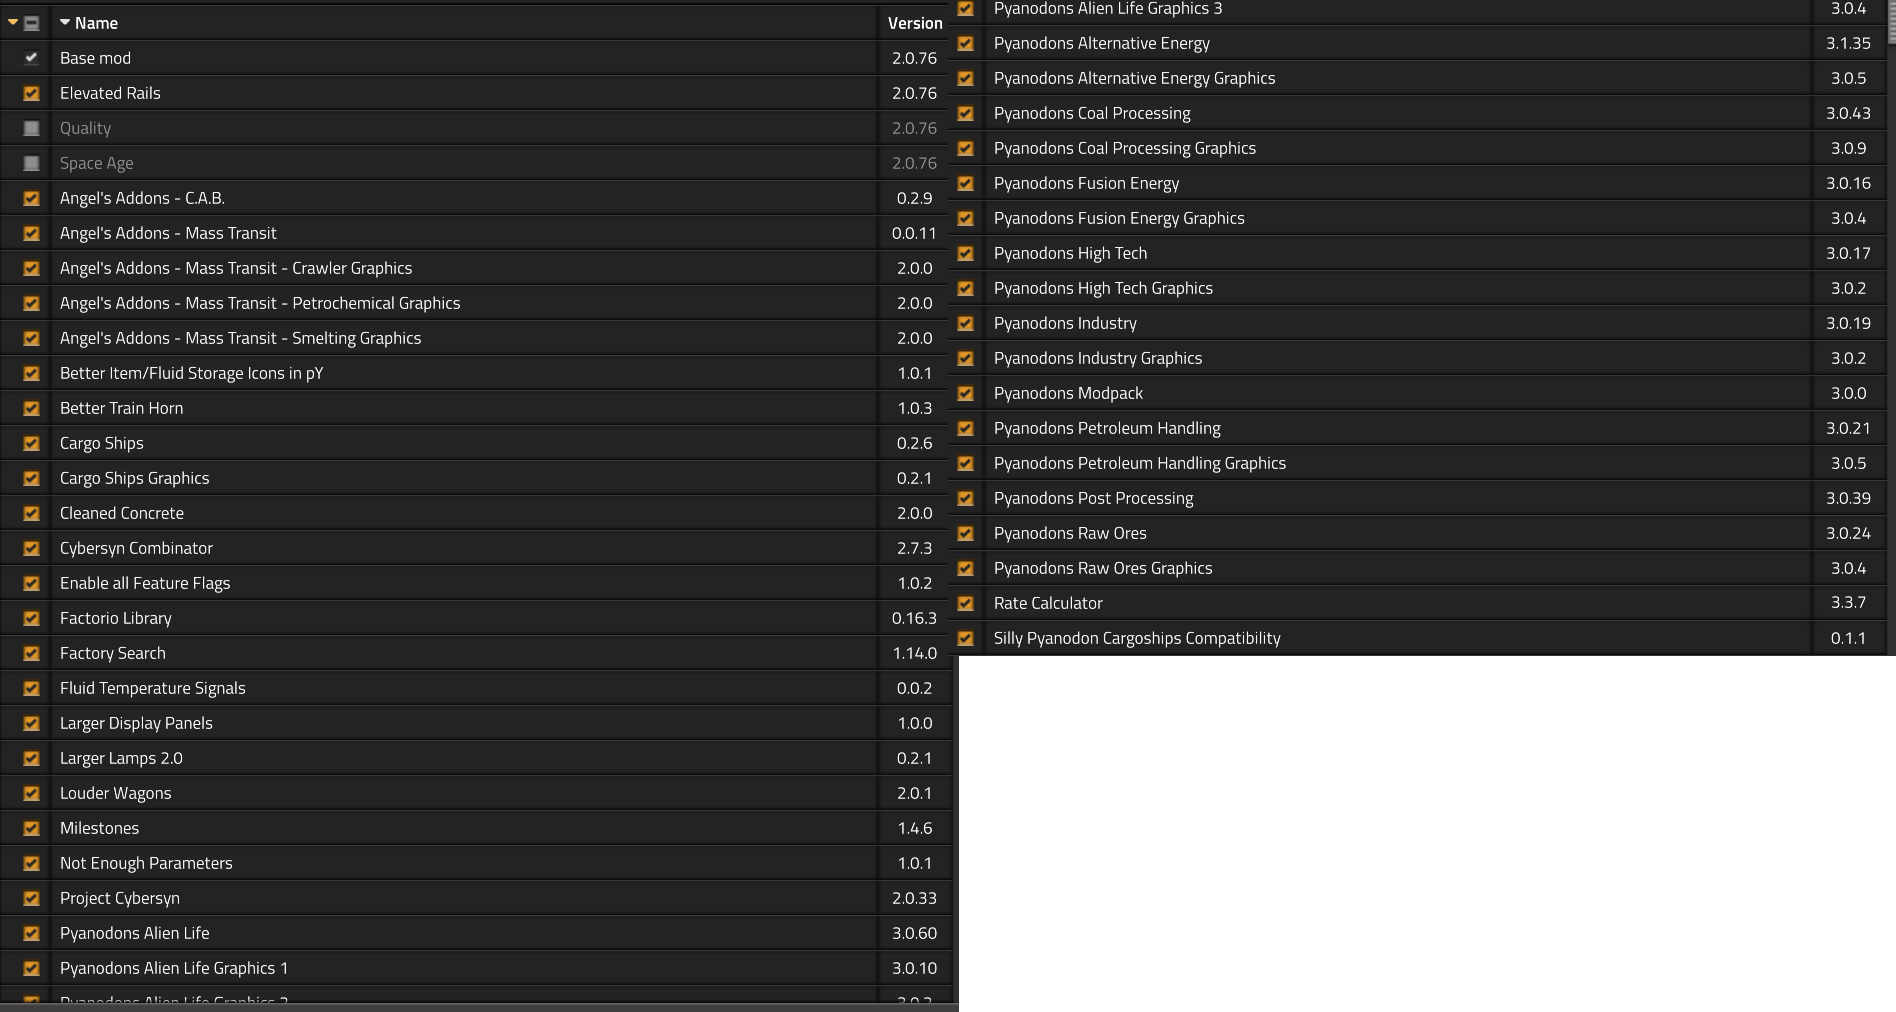This screenshot has width=1896, height=1012.
Task: Select the Angel's Addons - Mass Transit row
Action: point(475,233)
